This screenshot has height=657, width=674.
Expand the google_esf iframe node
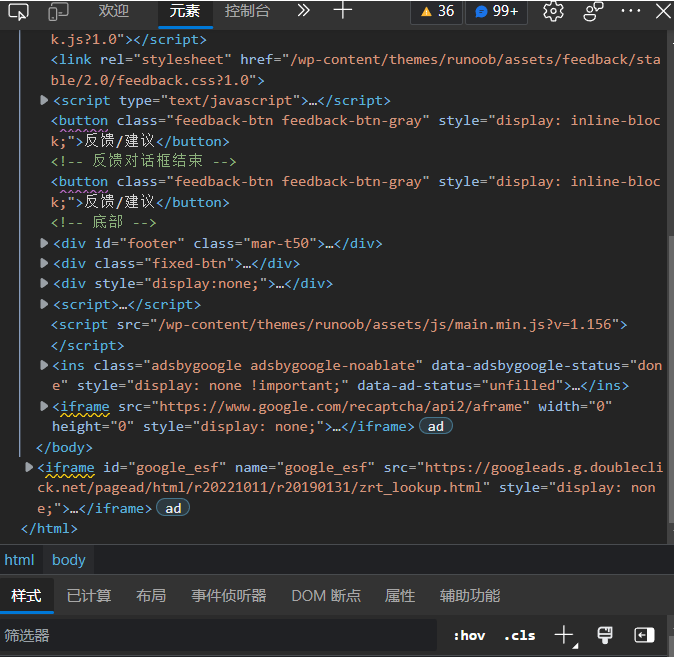point(29,467)
